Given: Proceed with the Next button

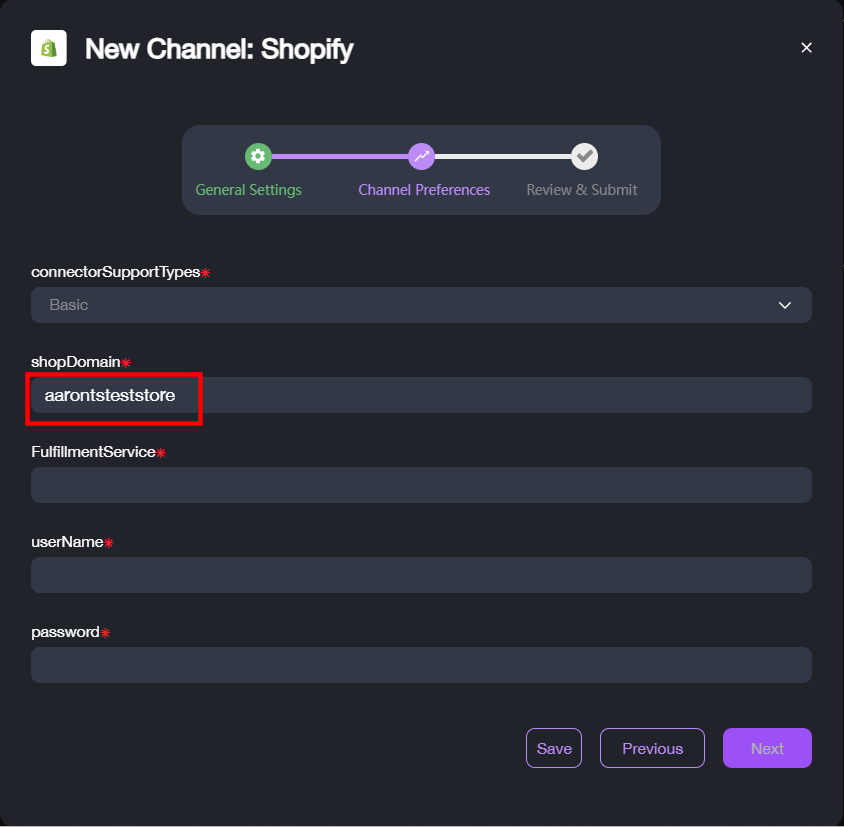Looking at the screenshot, I should 767,748.
